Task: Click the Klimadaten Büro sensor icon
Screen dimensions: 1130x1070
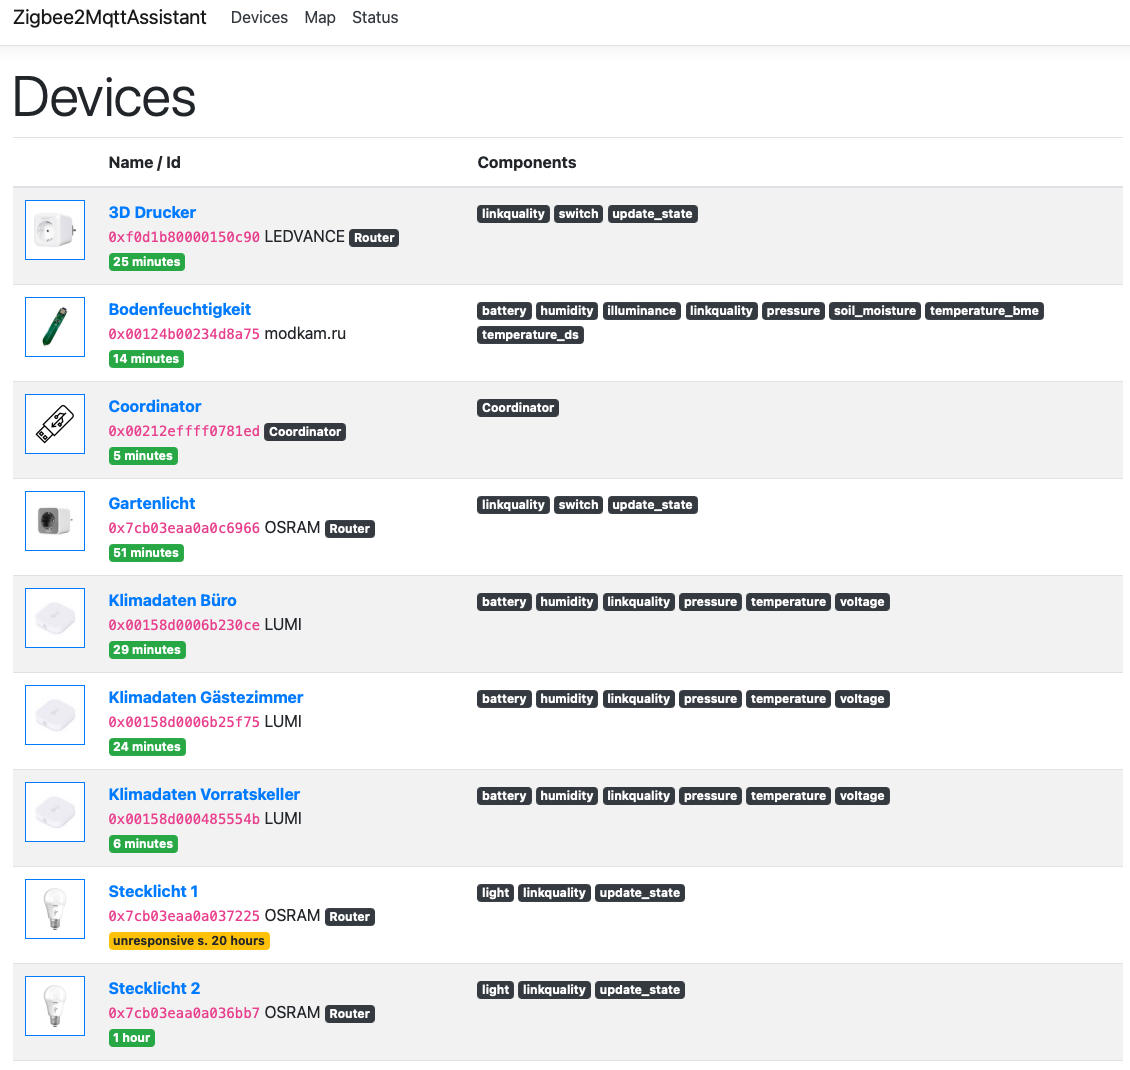Action: 54,617
